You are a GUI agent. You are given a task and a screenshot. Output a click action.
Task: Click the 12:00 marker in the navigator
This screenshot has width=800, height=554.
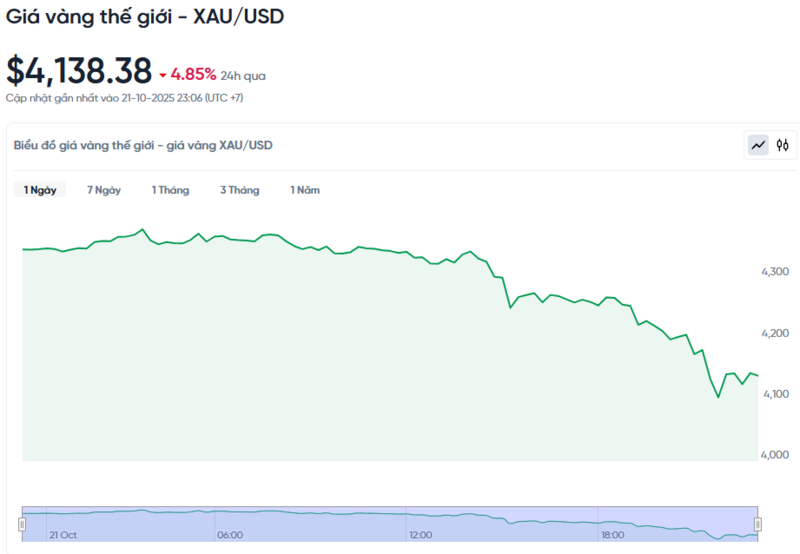click(421, 535)
